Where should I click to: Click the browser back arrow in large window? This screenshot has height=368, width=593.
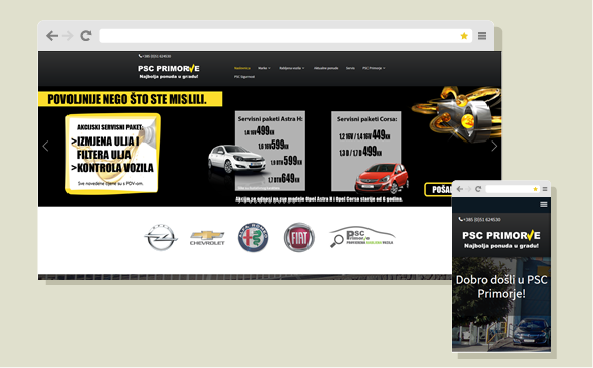click(x=52, y=36)
